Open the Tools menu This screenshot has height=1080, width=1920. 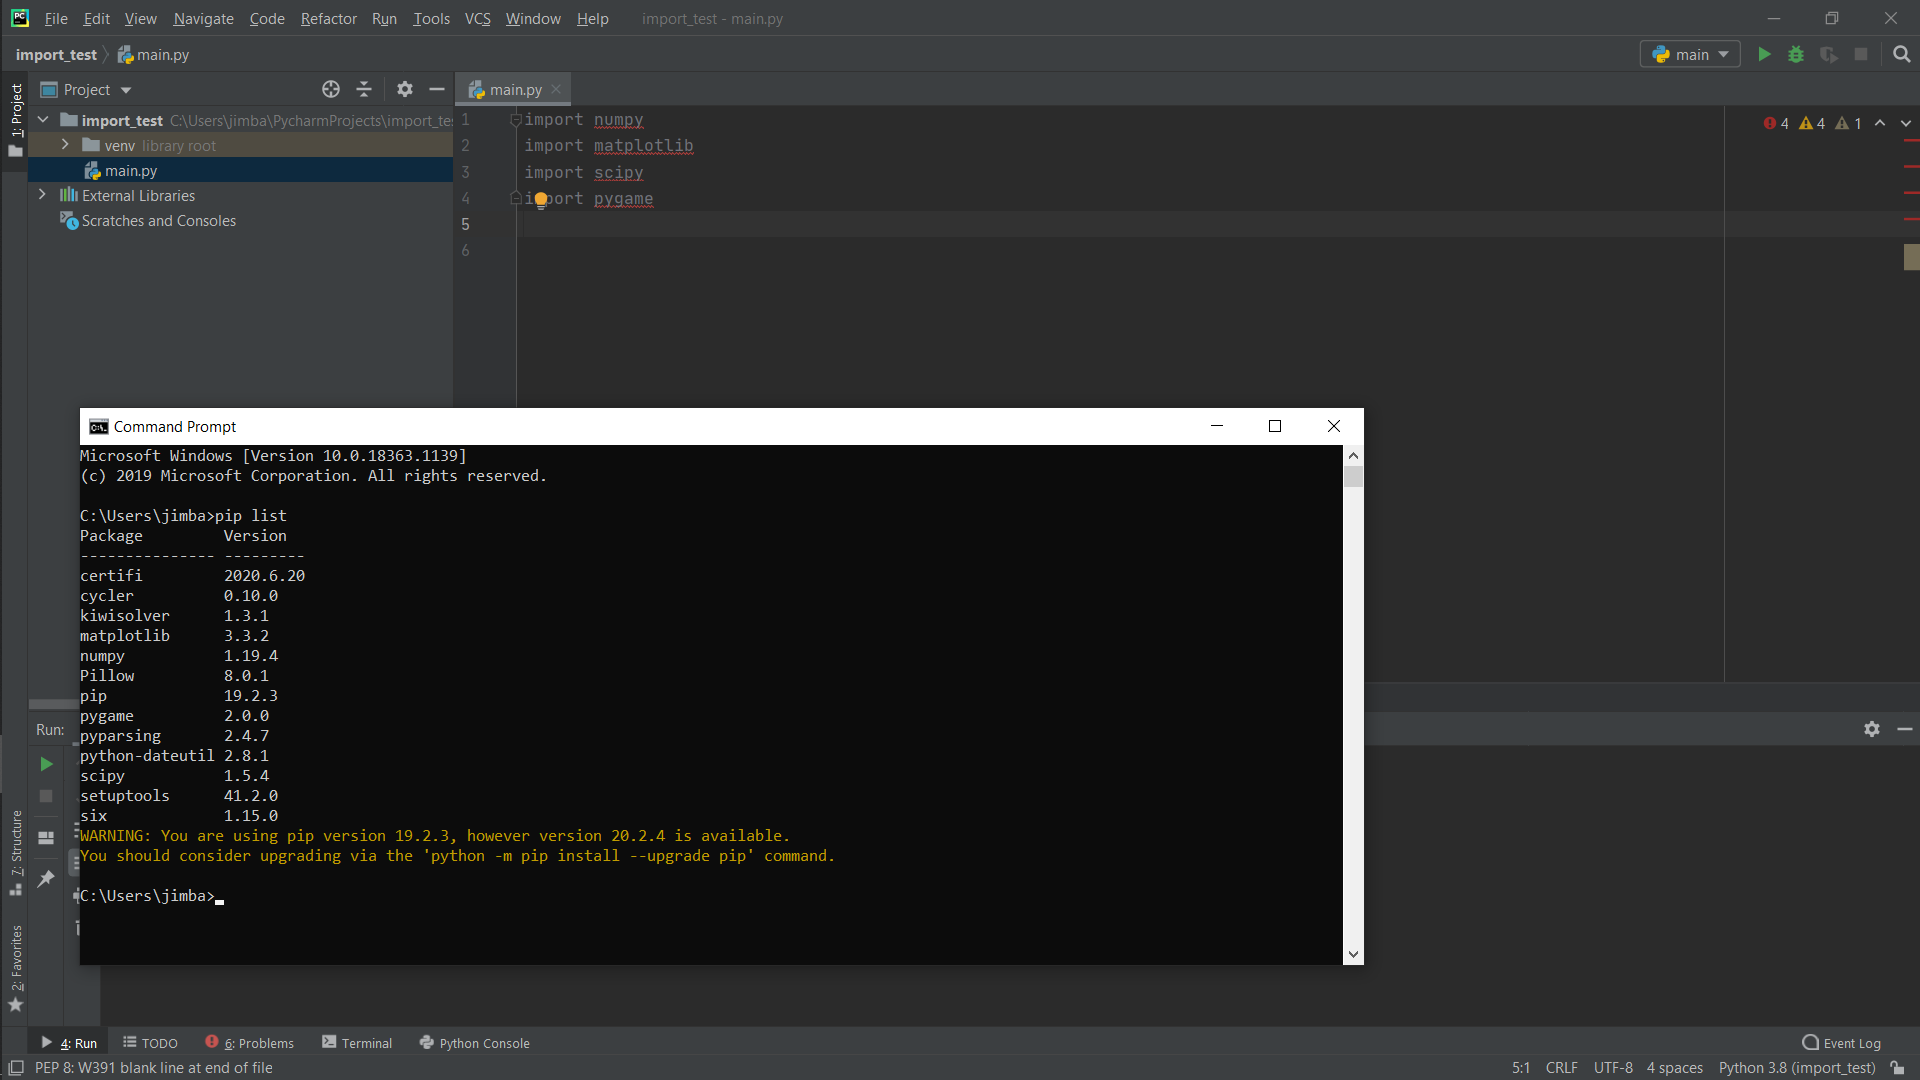[431, 18]
